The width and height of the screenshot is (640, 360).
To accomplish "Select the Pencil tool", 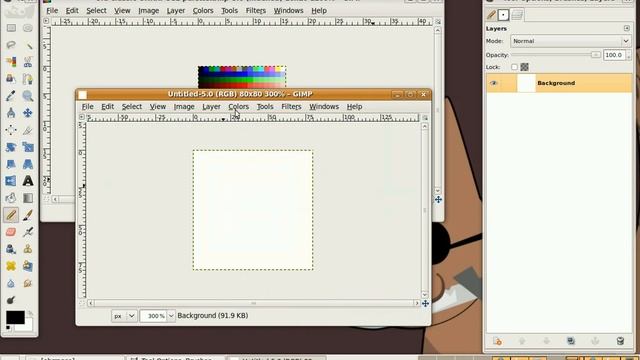I will coord(11,215).
